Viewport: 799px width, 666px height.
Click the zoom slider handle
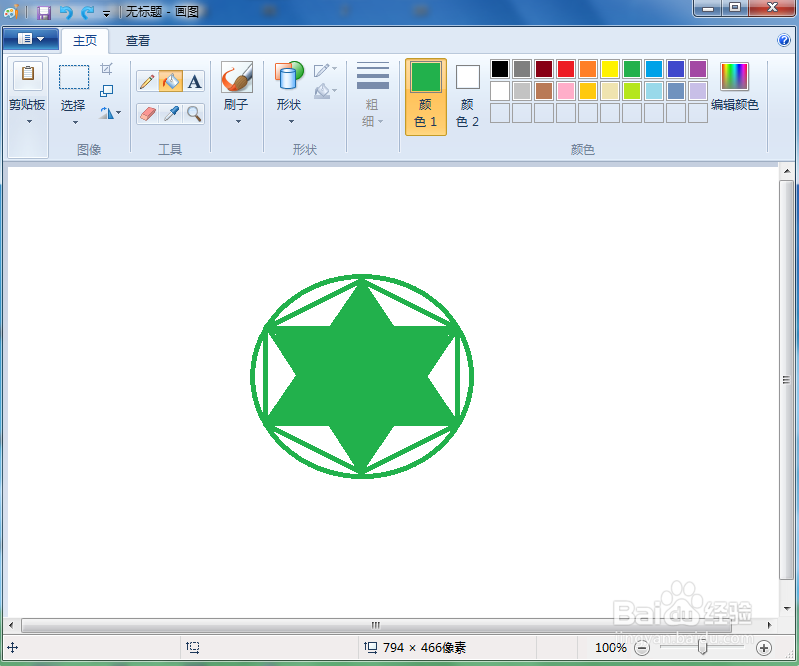(x=703, y=647)
